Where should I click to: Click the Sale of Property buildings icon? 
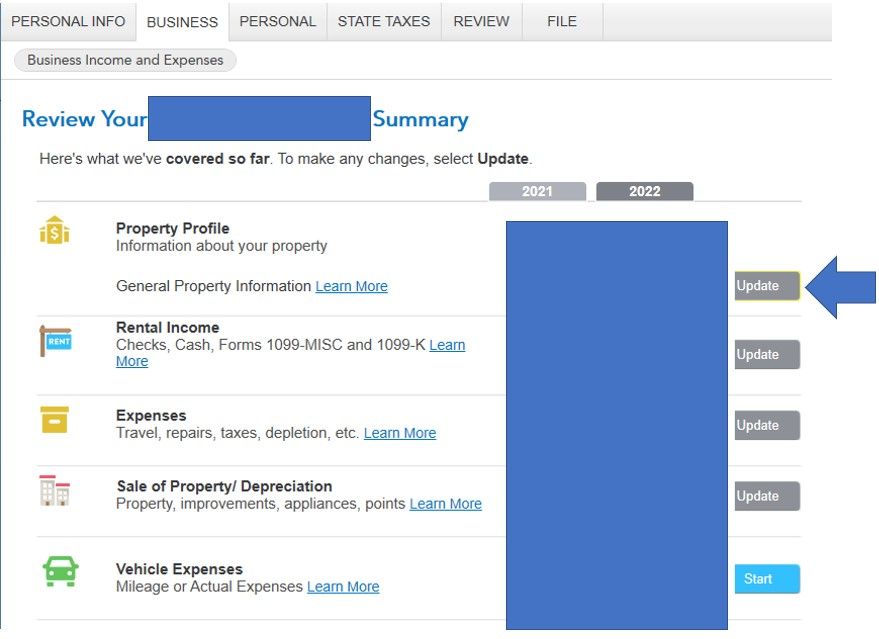pyautogui.click(x=54, y=490)
